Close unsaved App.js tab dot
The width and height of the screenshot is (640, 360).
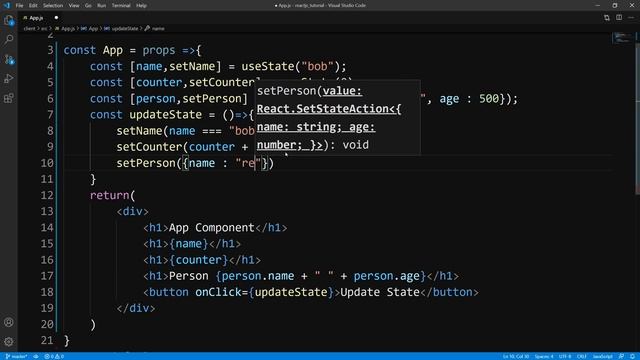pyautogui.click(x=56, y=18)
